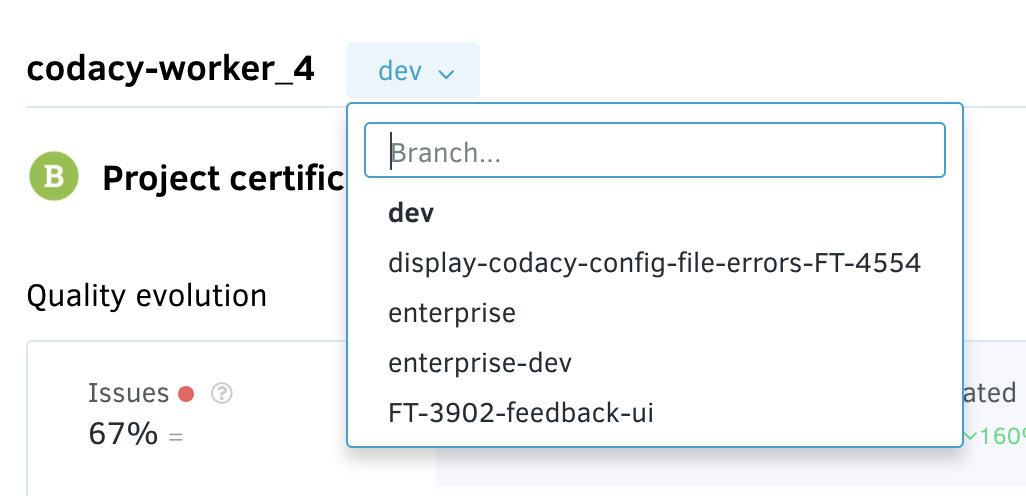Click the green B grade badge
Screen dimensions: 1026x496
tap(54, 177)
